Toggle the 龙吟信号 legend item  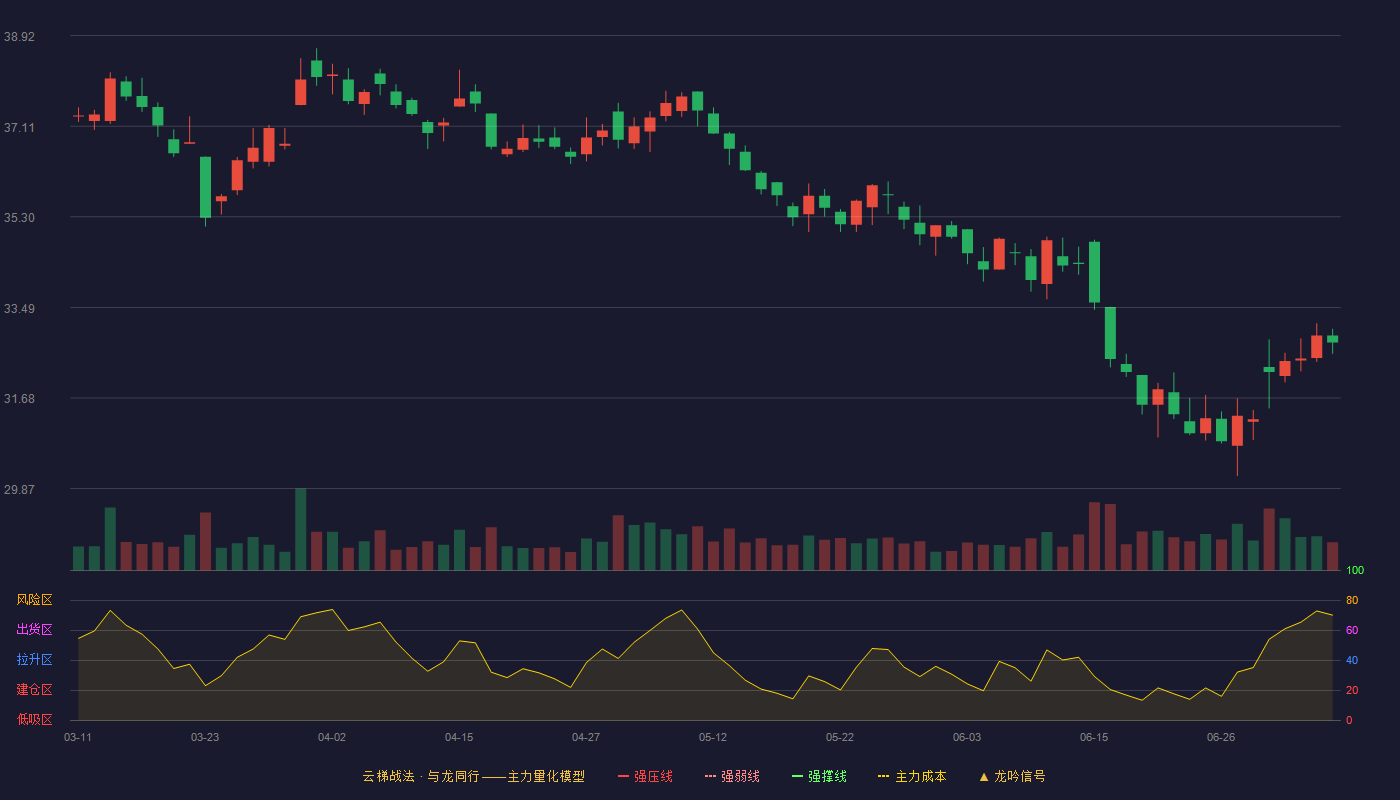click(1012, 776)
